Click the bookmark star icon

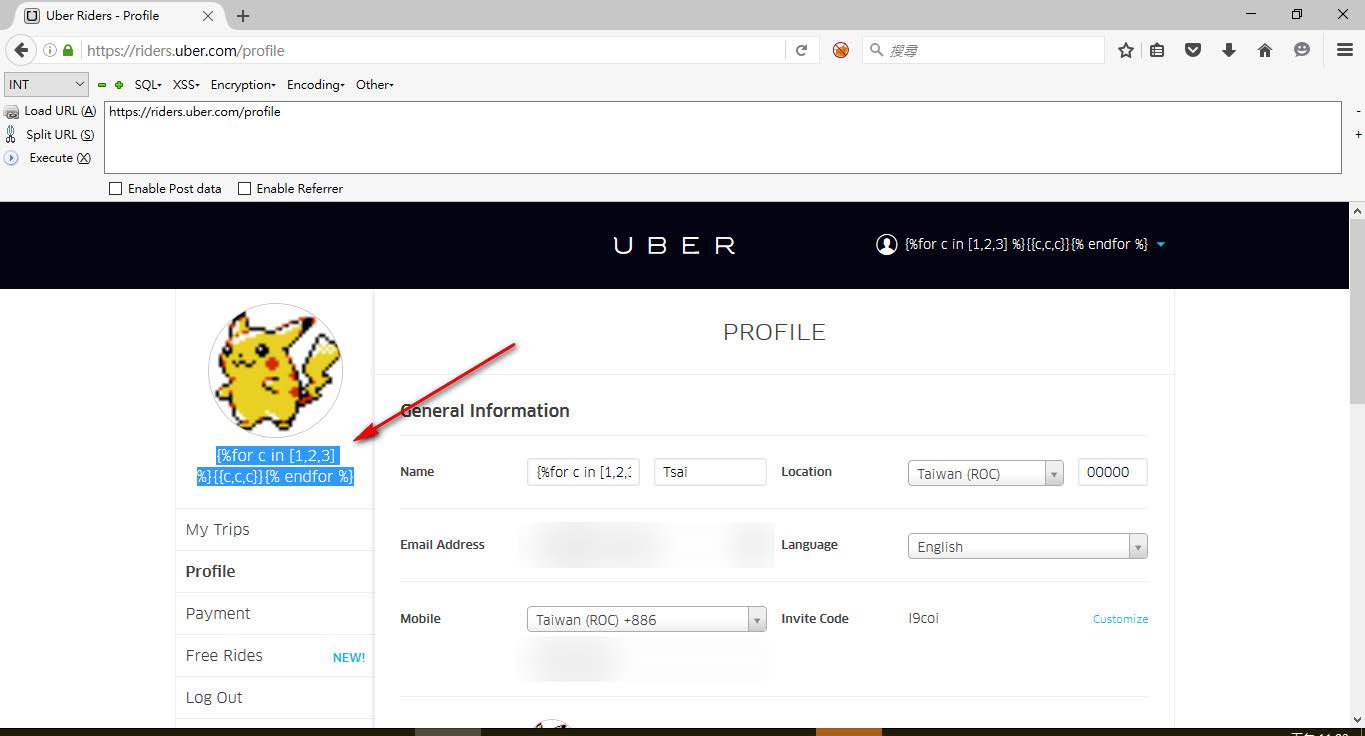(x=1126, y=50)
